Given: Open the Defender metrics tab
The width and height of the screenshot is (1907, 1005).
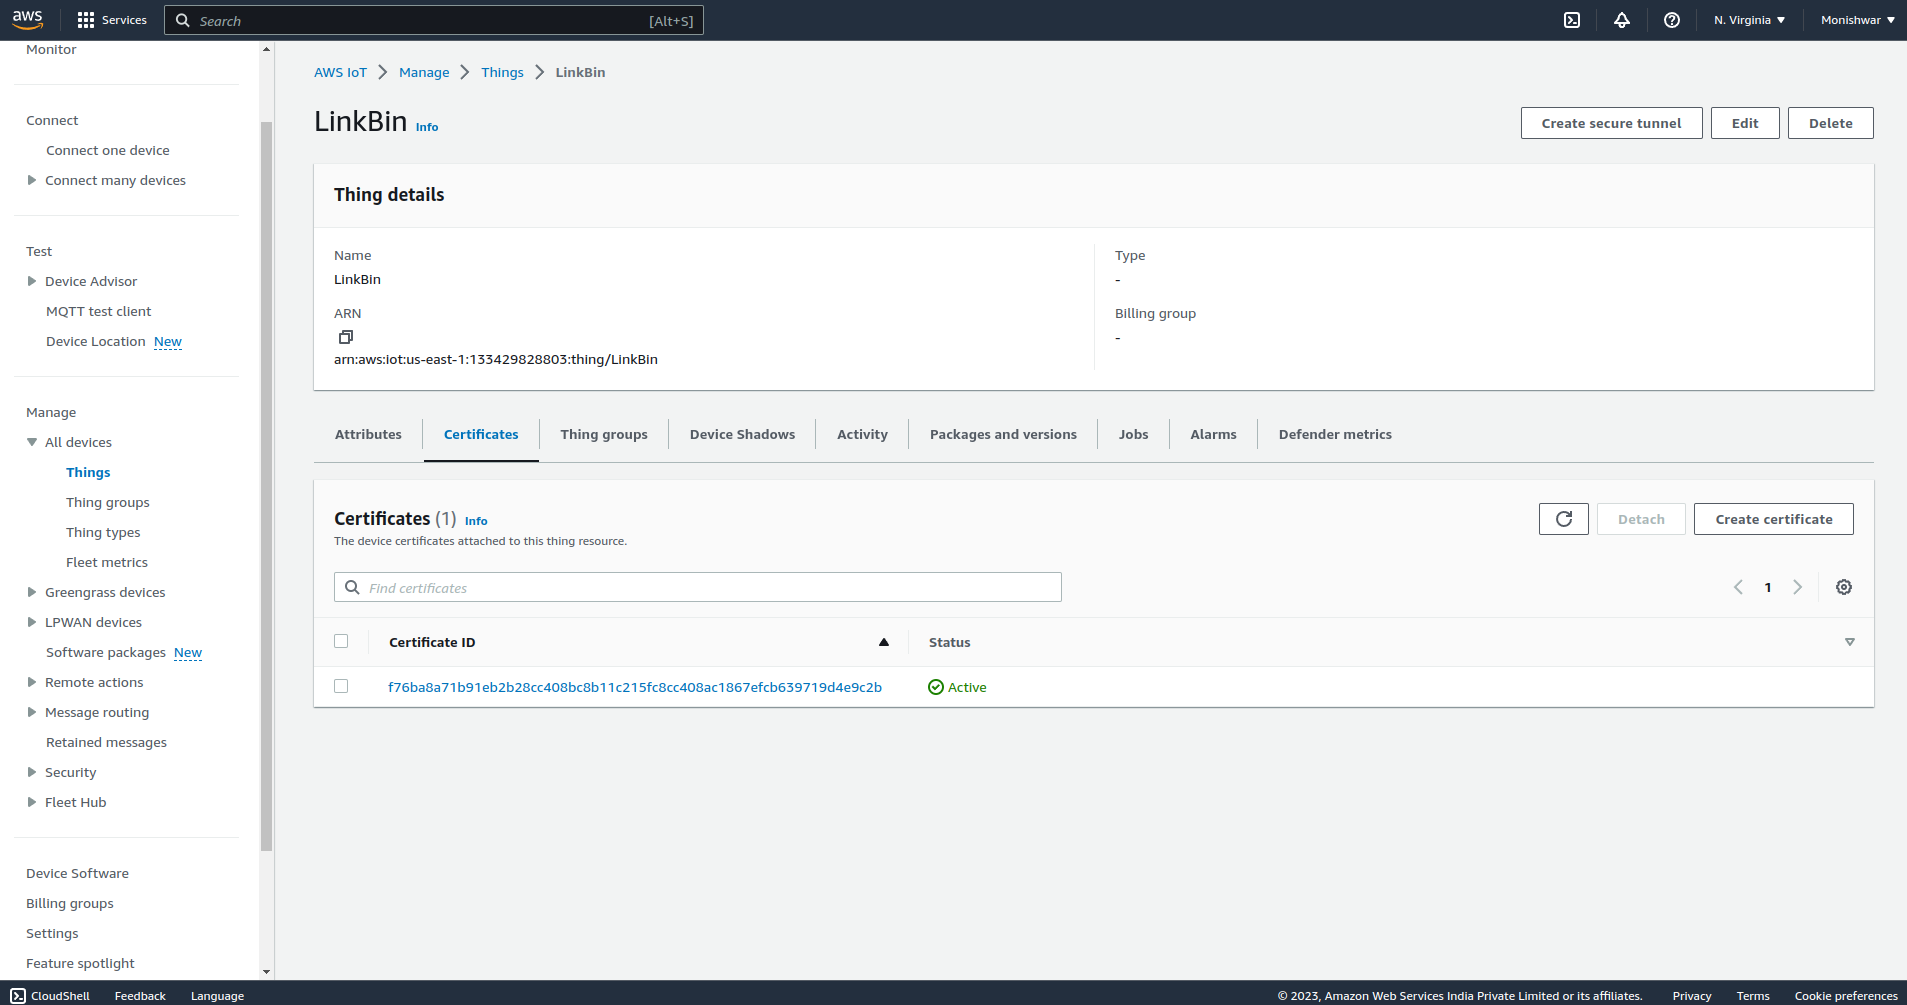Looking at the screenshot, I should 1335,434.
